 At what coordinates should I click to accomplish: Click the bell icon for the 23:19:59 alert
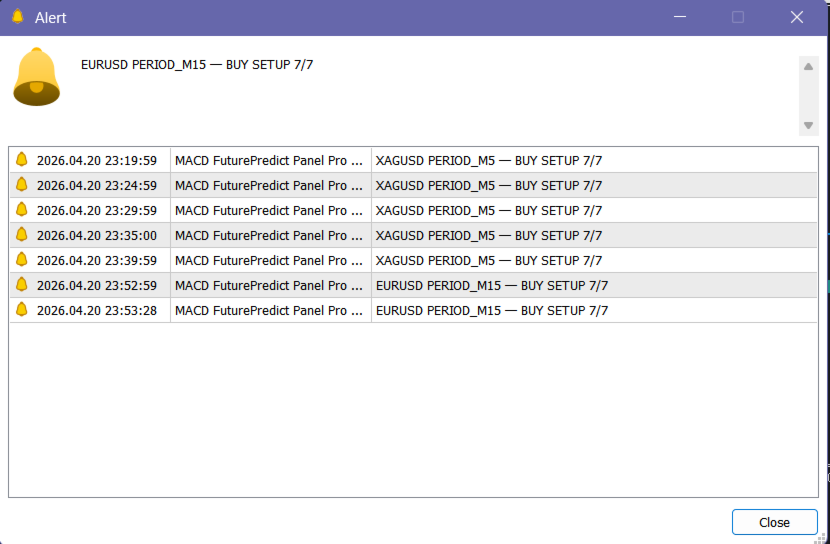coord(22,160)
